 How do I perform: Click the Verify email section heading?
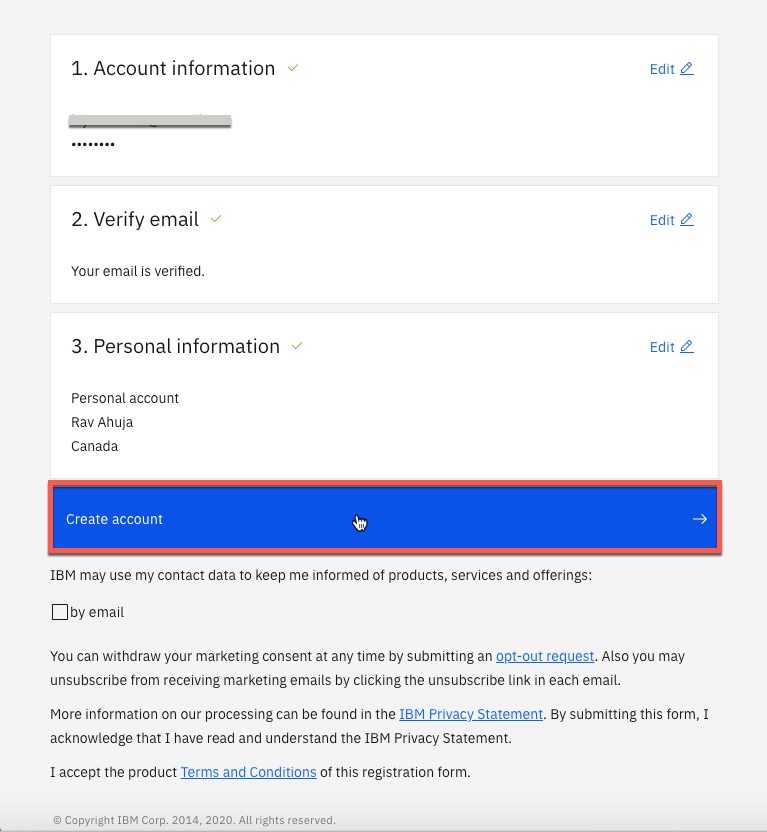coord(135,219)
